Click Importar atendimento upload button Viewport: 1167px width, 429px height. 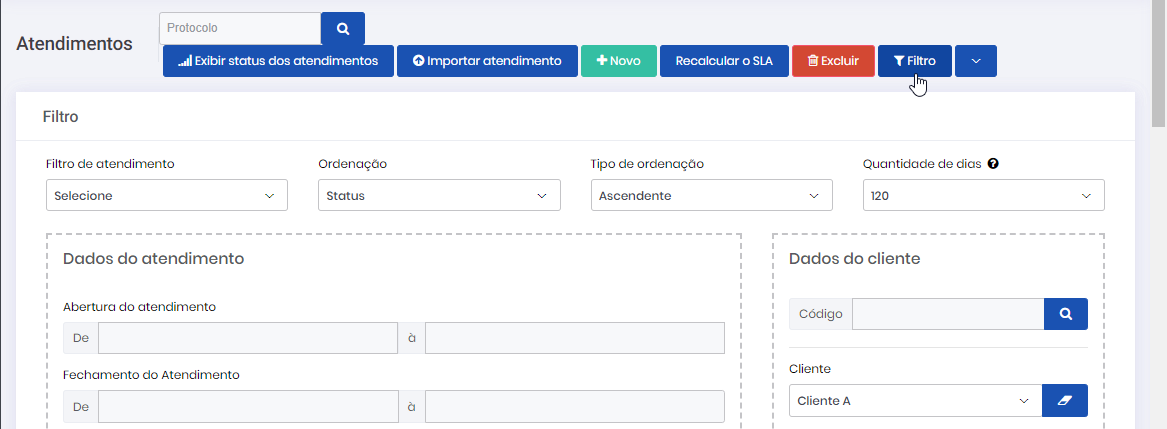tap(487, 61)
